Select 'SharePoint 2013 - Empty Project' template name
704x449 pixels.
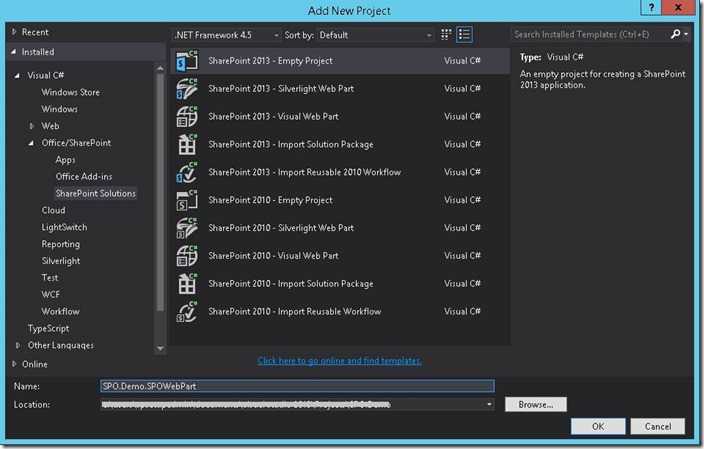coord(270,61)
